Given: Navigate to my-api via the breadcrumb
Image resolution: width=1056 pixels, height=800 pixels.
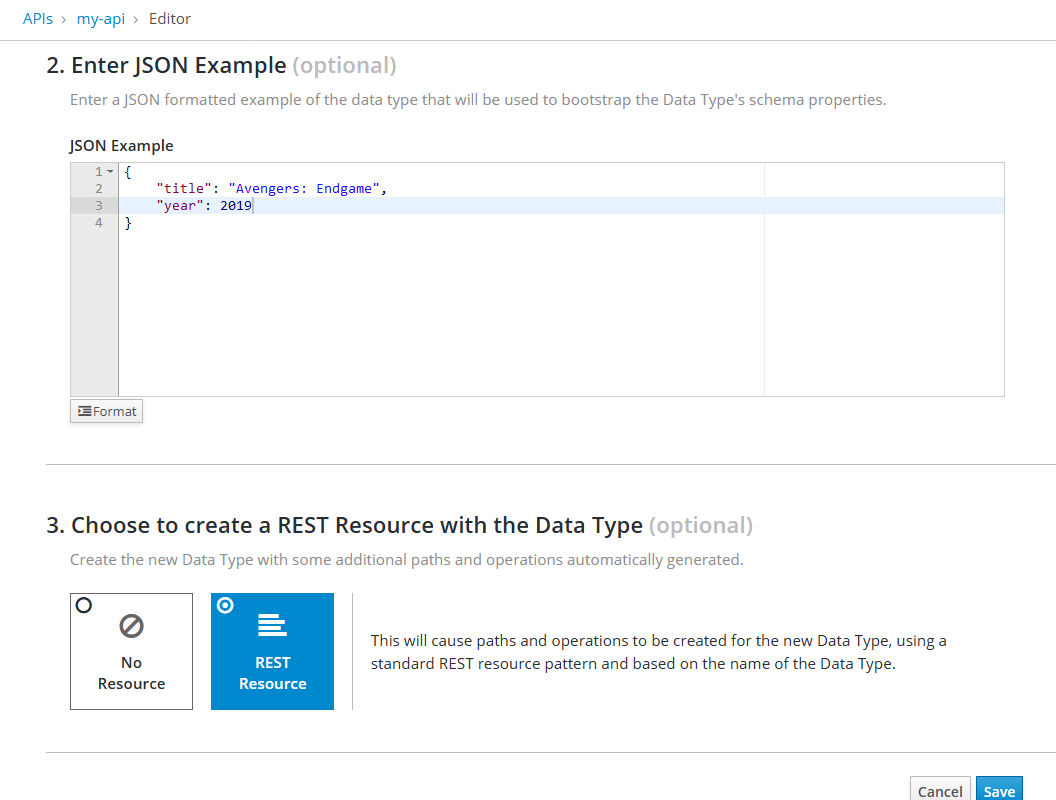Looking at the screenshot, I should [x=100, y=18].
